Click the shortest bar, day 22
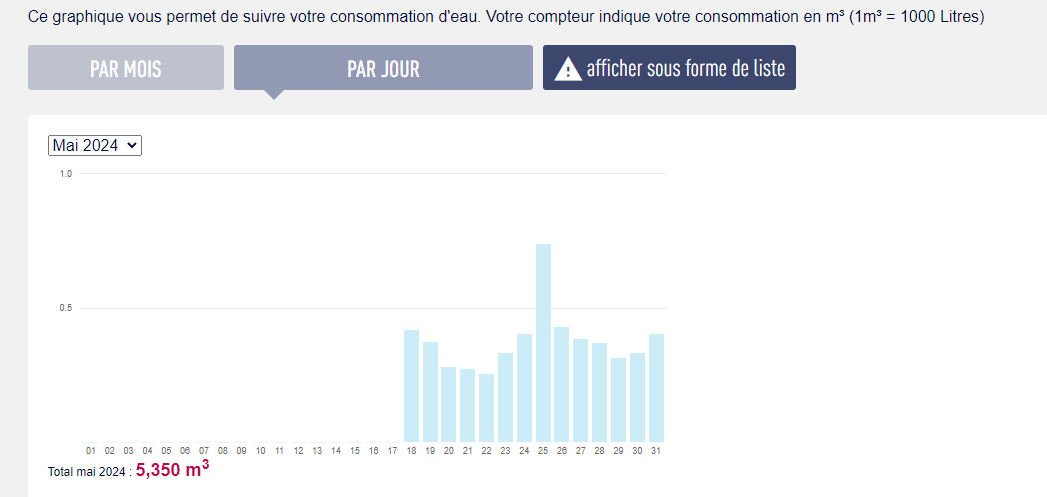This screenshot has width=1047, height=497. pyautogui.click(x=487, y=408)
